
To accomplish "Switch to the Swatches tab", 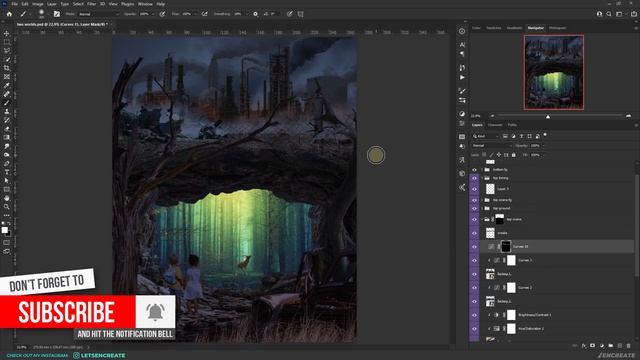I will [493, 28].
